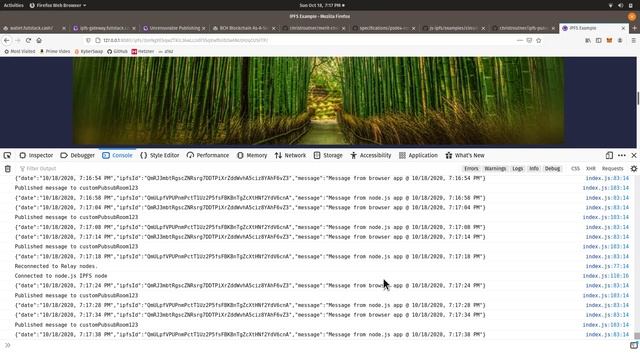
Task: Open the What's New tab
Action: (465, 156)
